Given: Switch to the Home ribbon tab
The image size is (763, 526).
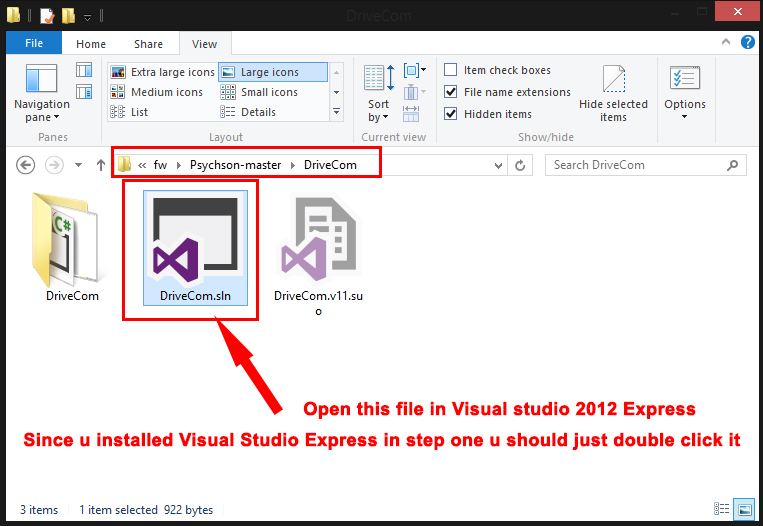Looking at the screenshot, I should coord(91,44).
